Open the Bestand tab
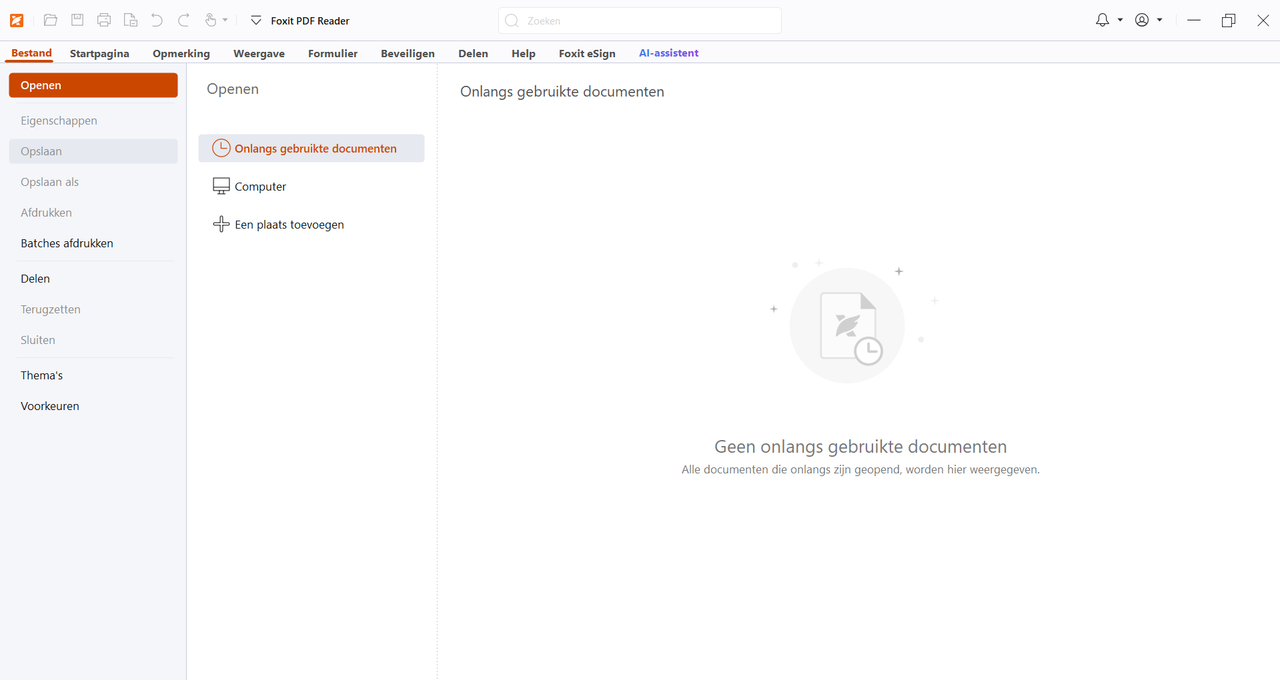The image size is (1280, 680). click(31, 53)
